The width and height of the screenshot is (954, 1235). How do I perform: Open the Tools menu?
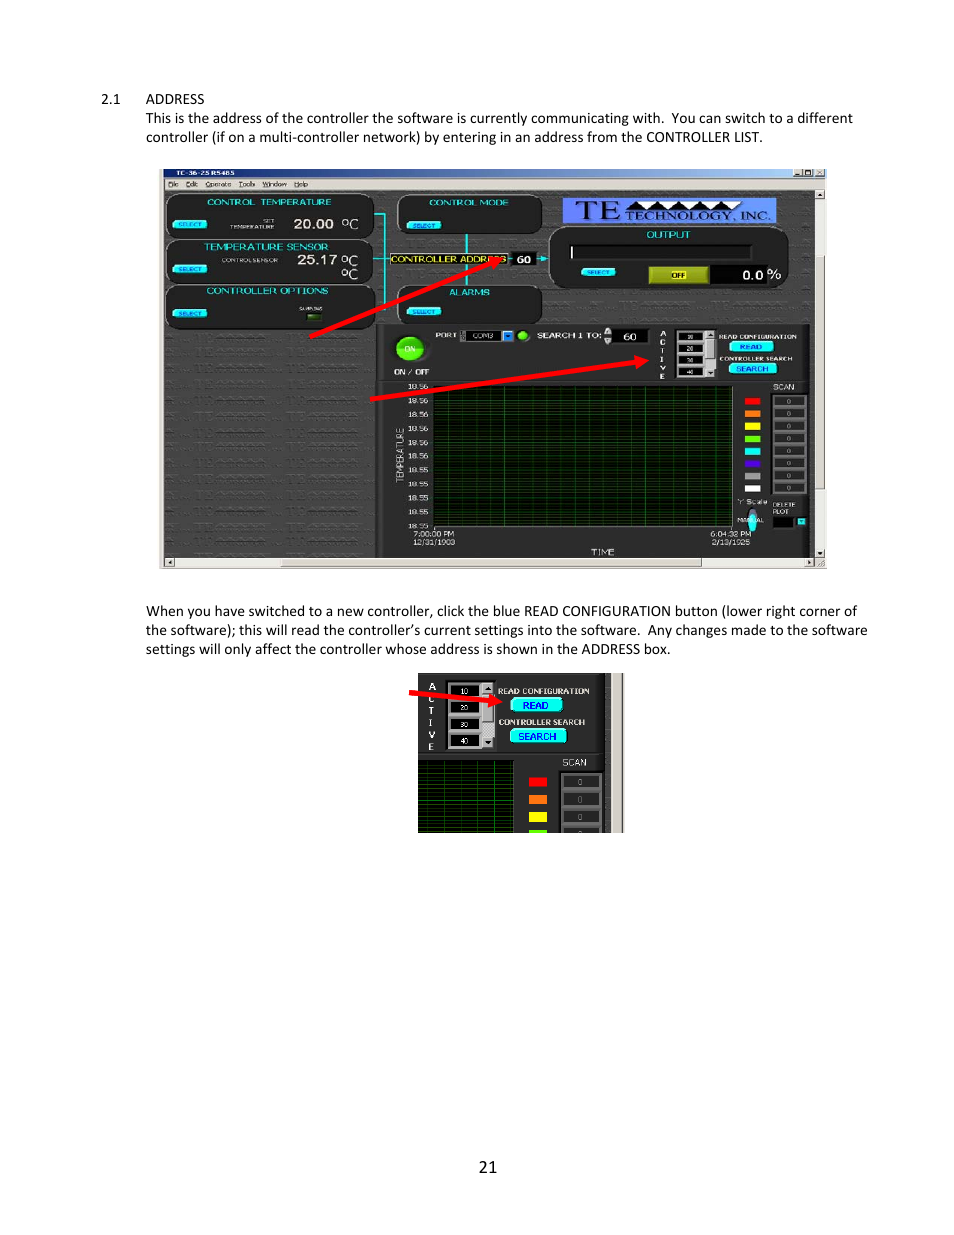[x=246, y=184]
